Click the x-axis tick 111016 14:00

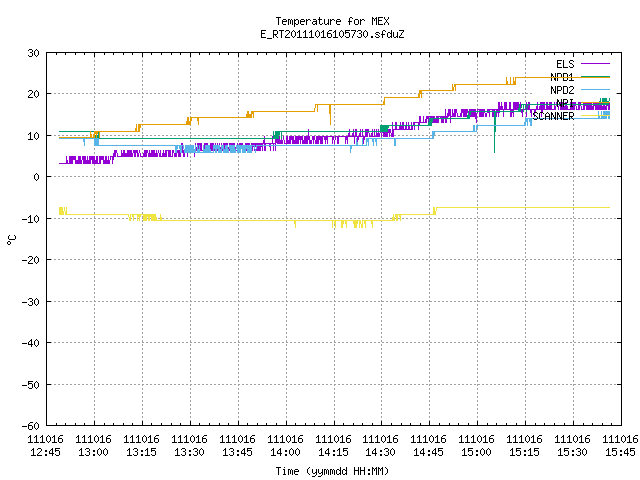(285, 446)
